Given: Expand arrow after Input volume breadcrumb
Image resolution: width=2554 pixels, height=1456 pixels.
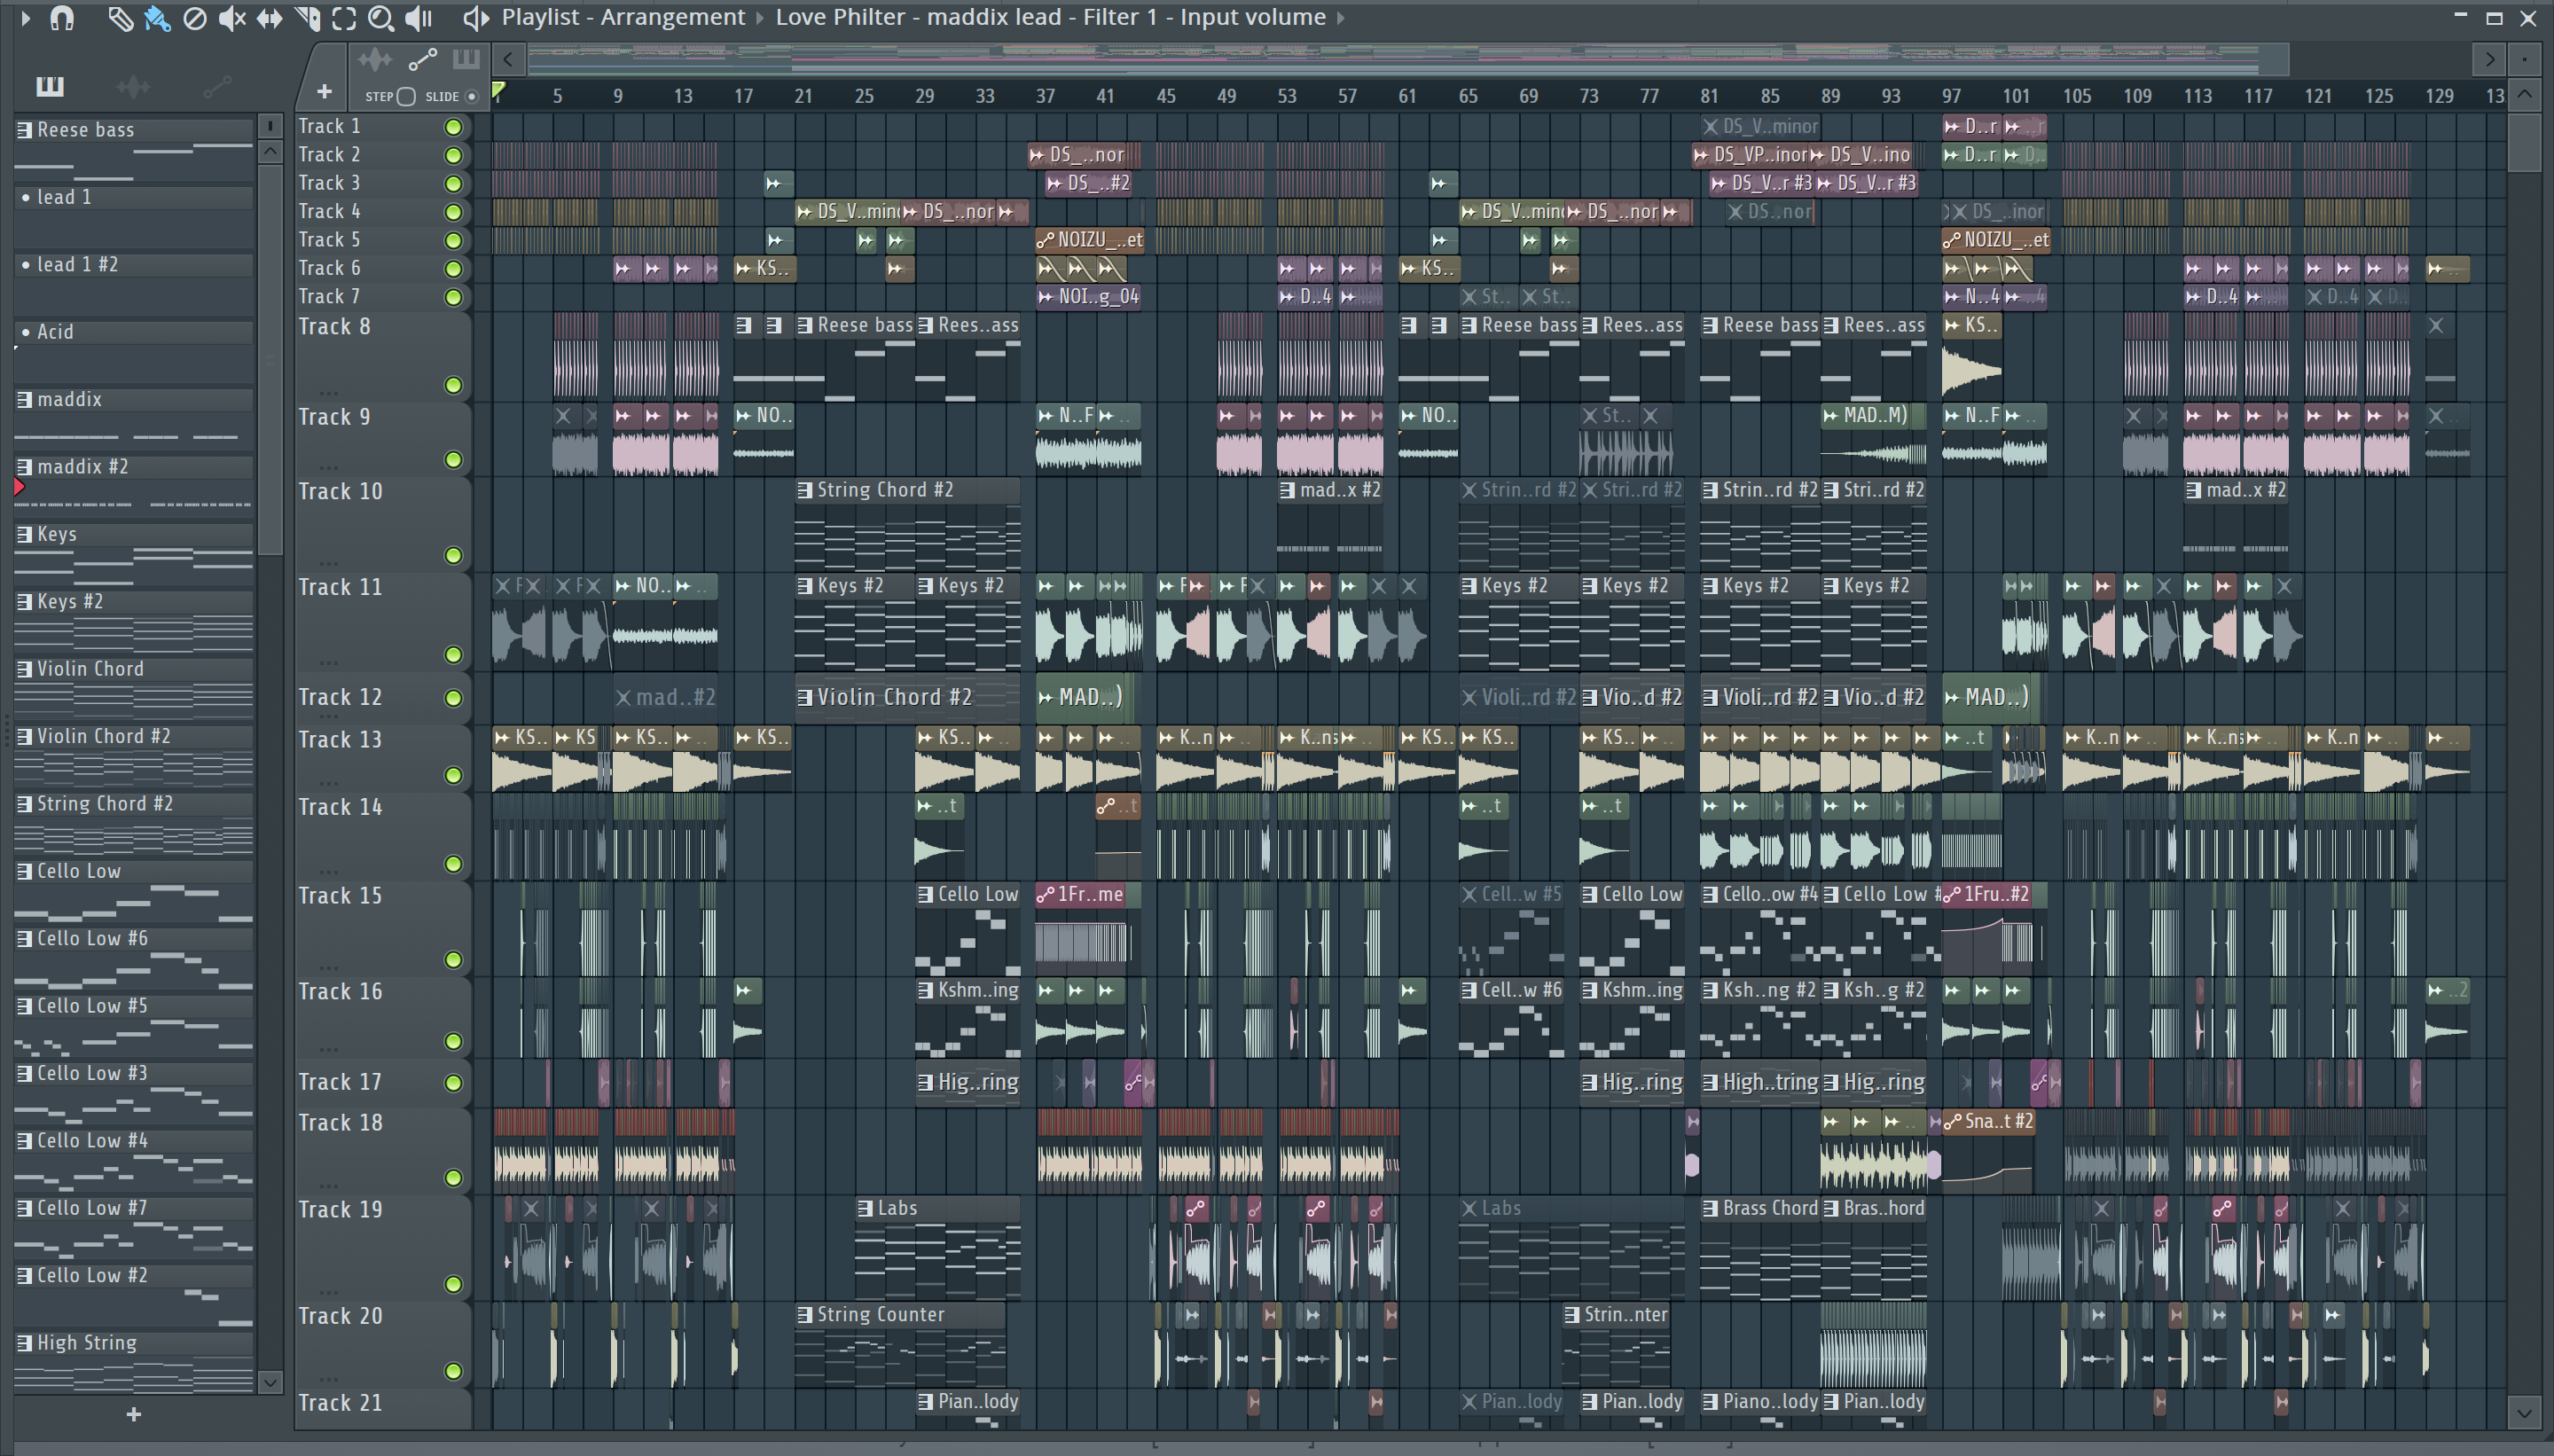Looking at the screenshot, I should [x=1341, y=18].
